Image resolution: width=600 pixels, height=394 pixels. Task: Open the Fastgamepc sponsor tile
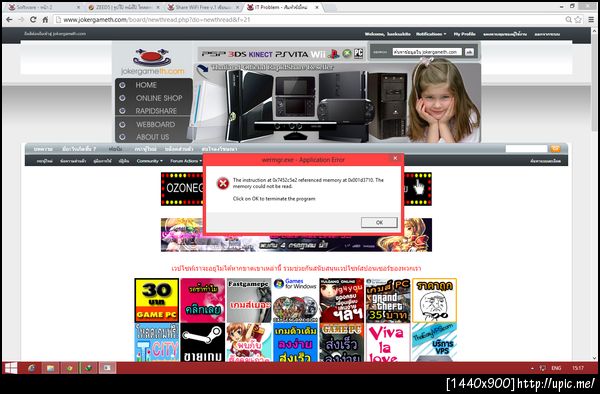[x=249, y=300]
